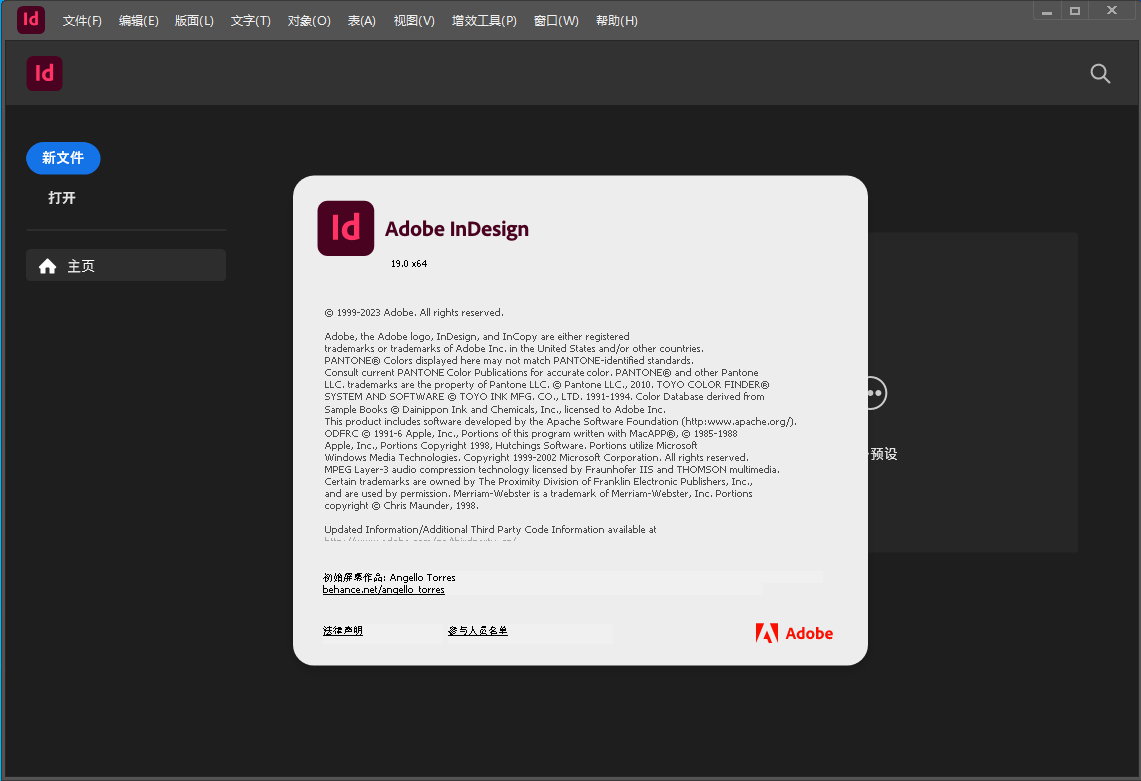Click the InDesign icon in the About dialog
Viewport: 1141px width, 781px height.
pyautogui.click(x=346, y=228)
